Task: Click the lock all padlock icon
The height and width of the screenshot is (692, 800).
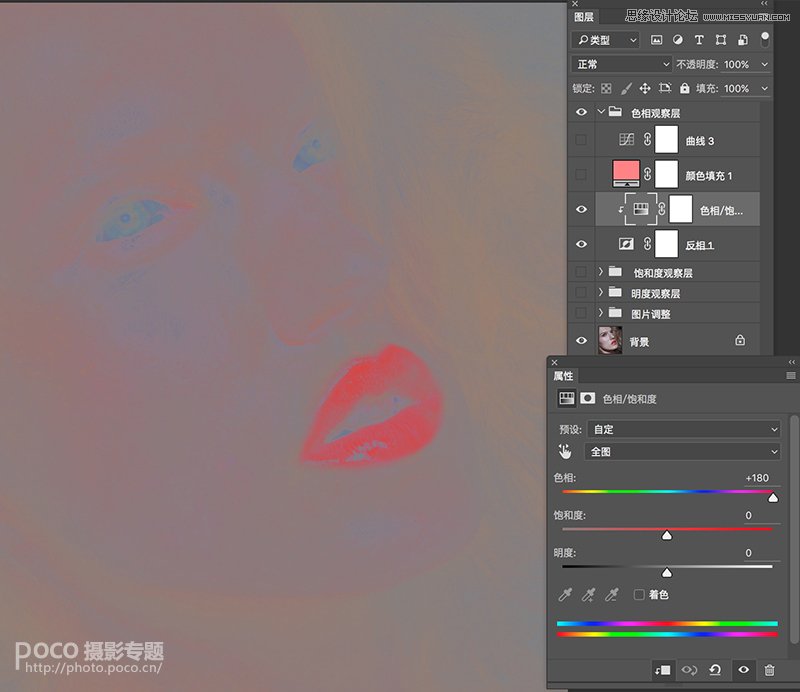Action: [685, 88]
